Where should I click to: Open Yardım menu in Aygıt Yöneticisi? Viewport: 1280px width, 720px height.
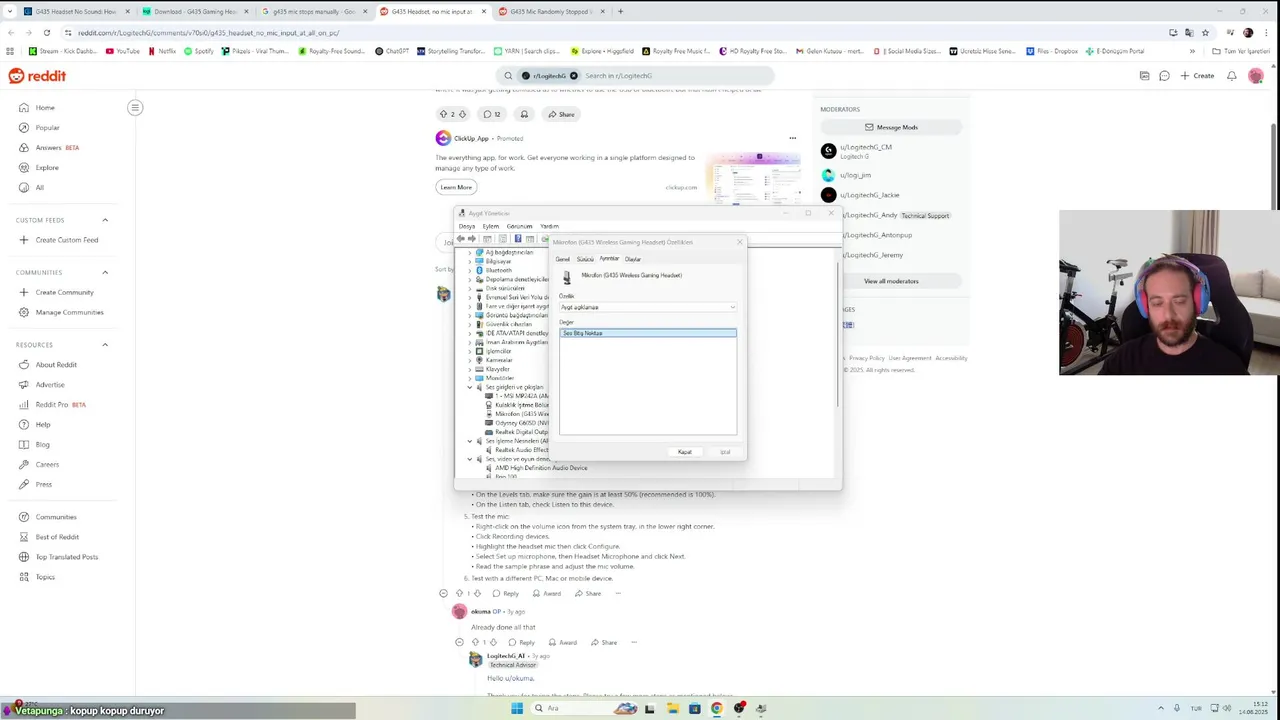point(549,226)
